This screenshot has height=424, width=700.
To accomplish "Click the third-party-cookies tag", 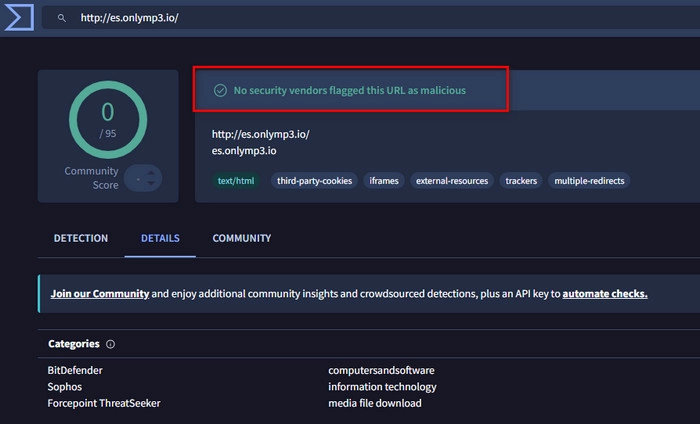I will pos(314,181).
